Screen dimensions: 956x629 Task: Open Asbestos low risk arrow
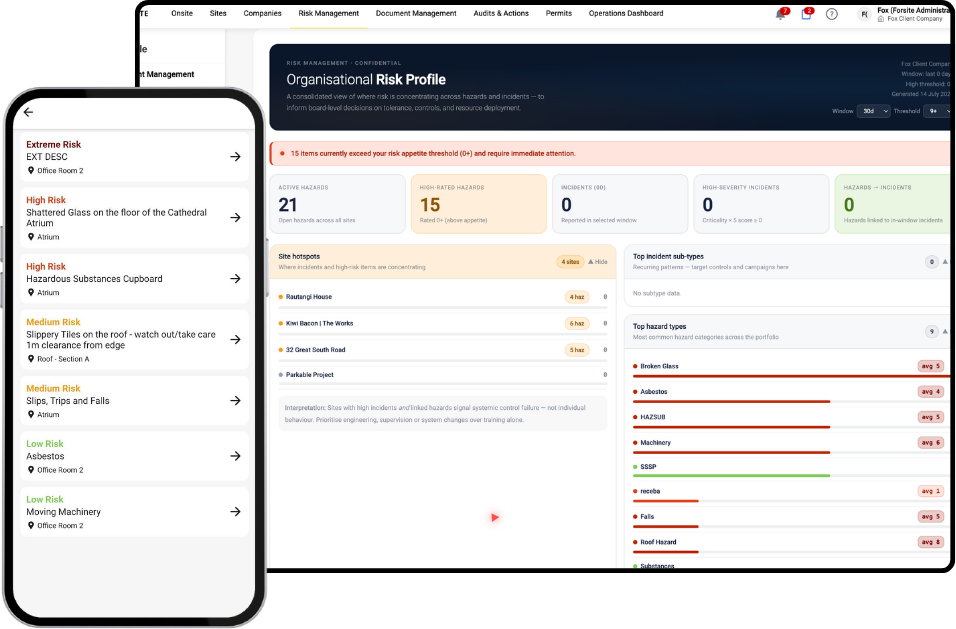235,456
